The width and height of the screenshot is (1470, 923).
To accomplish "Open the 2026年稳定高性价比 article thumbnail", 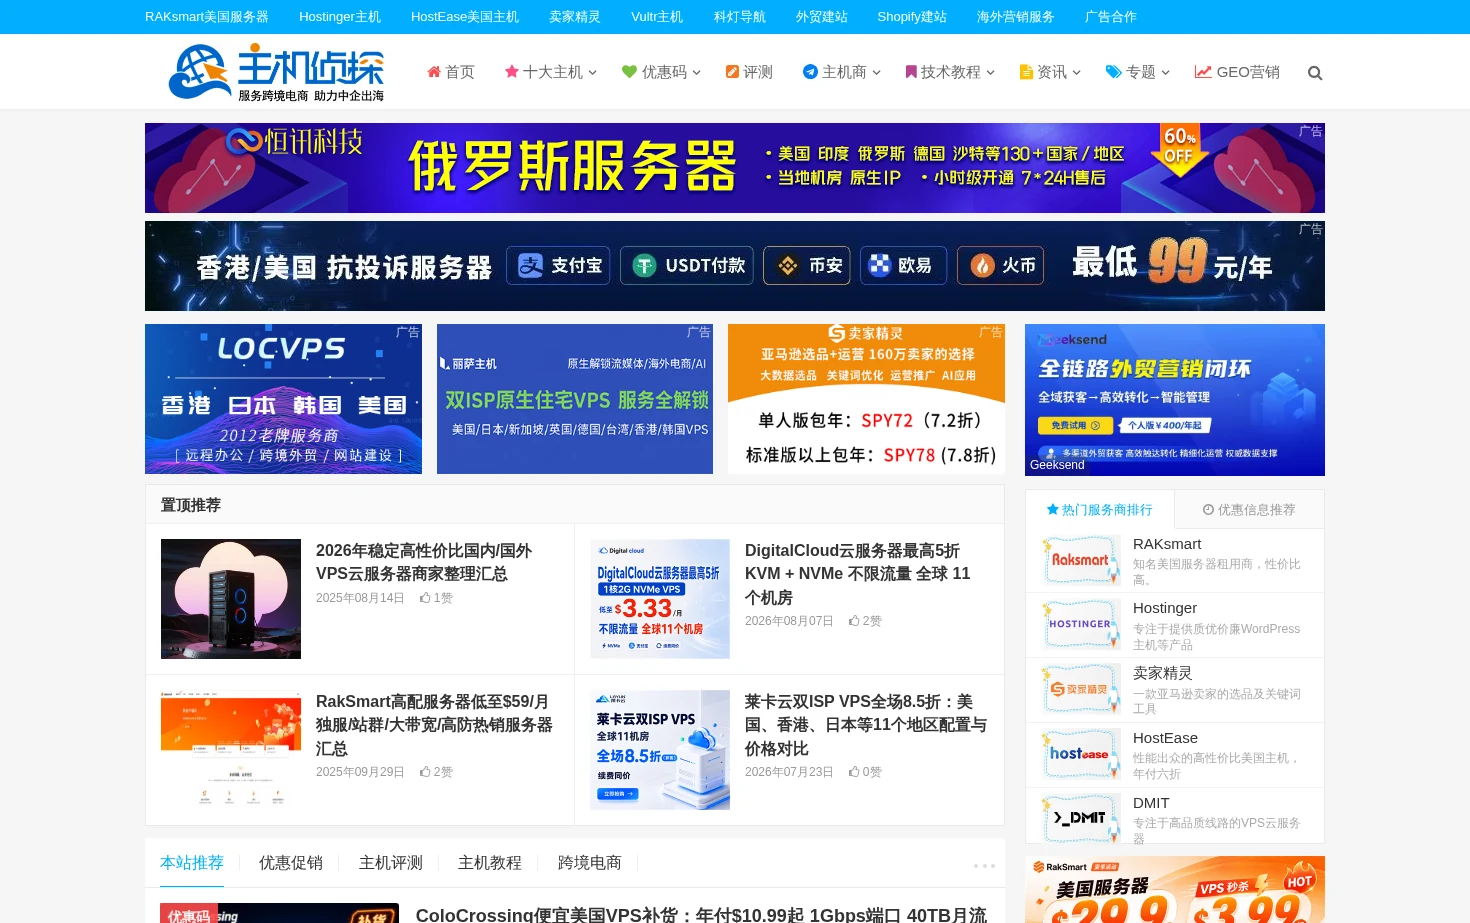I will (231, 599).
